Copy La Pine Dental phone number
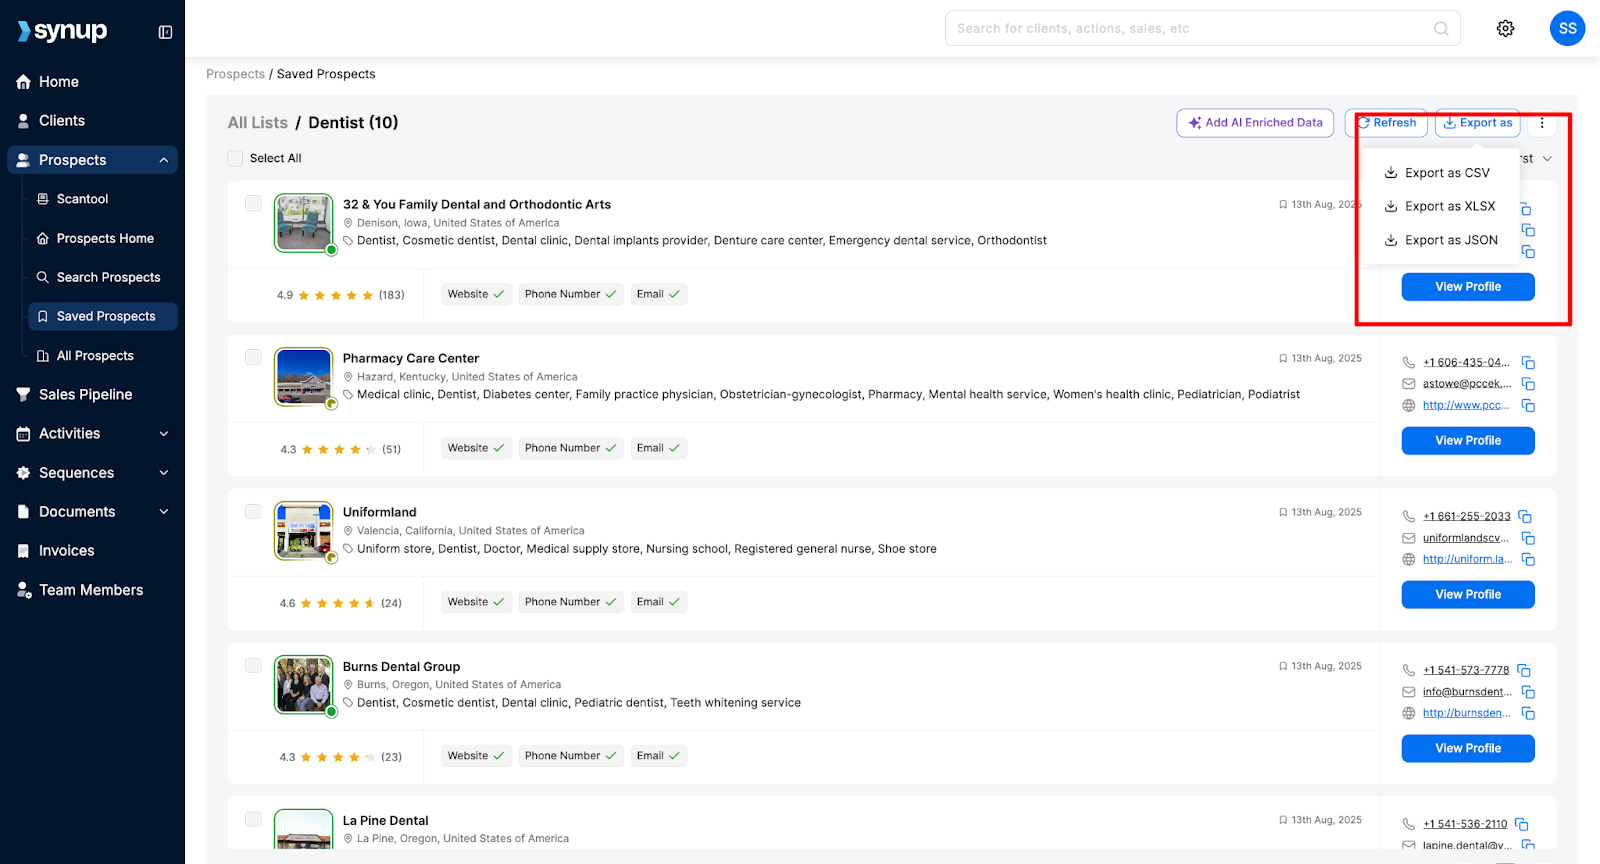1600x864 pixels. (x=1521, y=825)
